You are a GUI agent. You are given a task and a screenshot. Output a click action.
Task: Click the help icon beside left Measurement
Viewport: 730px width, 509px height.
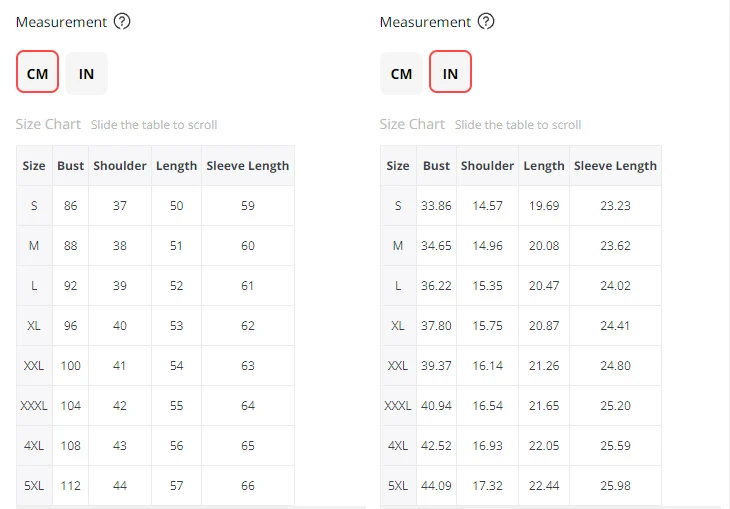coord(122,22)
